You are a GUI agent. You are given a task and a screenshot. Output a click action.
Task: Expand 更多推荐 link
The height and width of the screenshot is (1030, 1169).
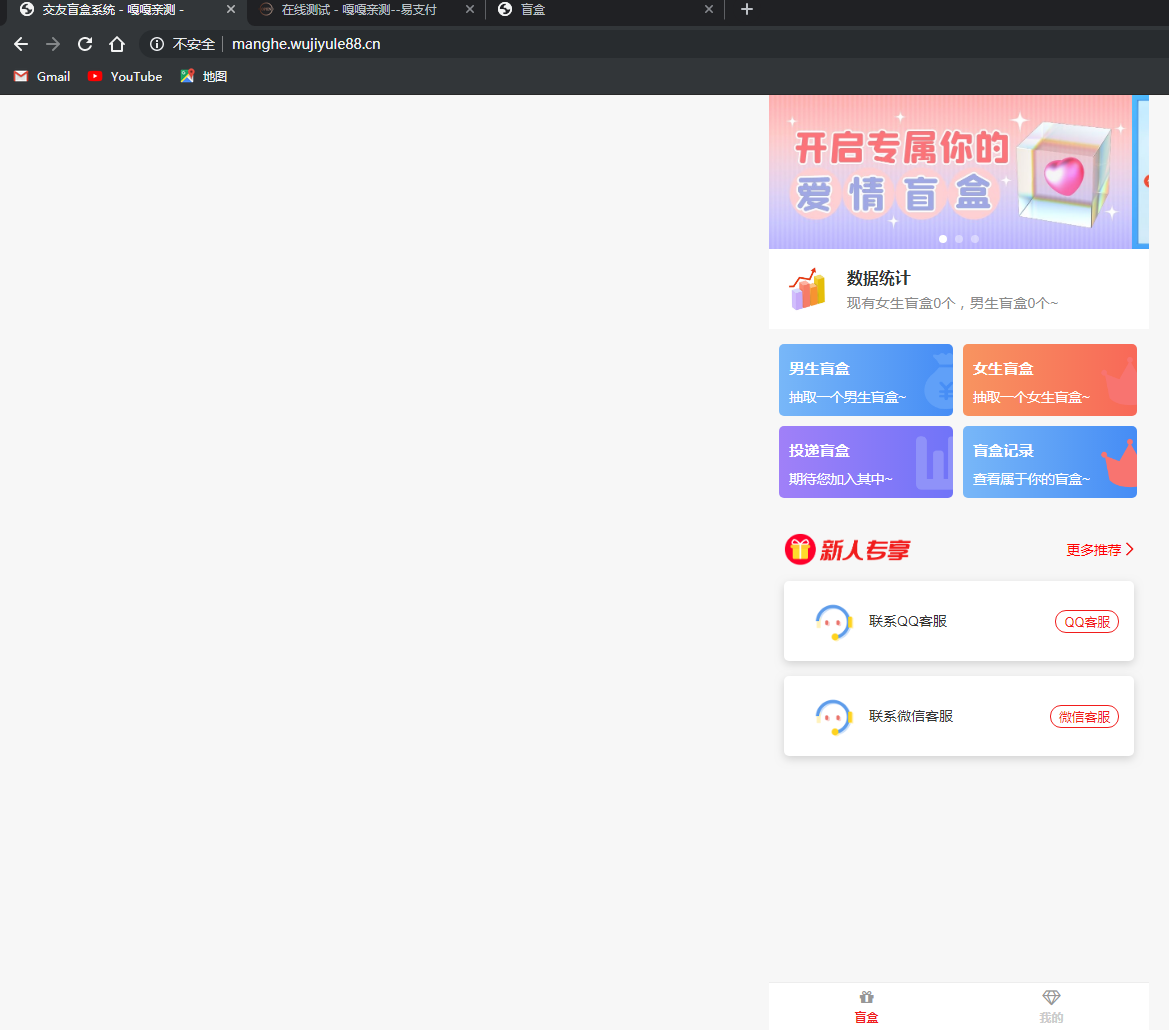click(1099, 550)
